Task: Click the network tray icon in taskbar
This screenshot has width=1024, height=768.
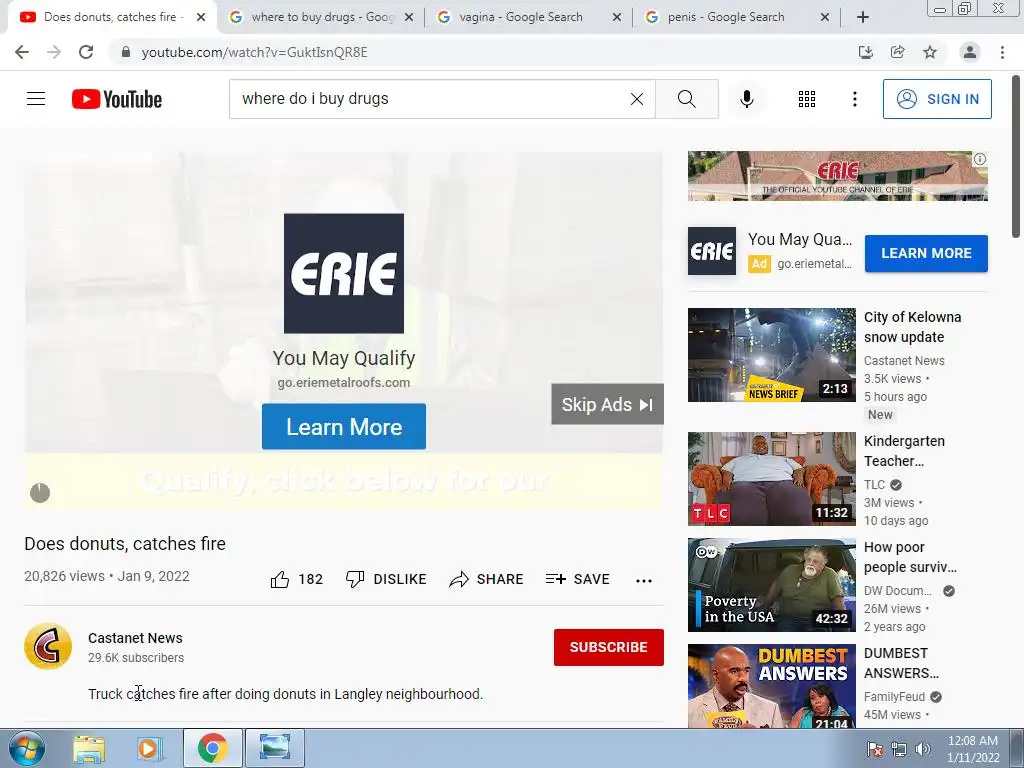Action: [899, 749]
